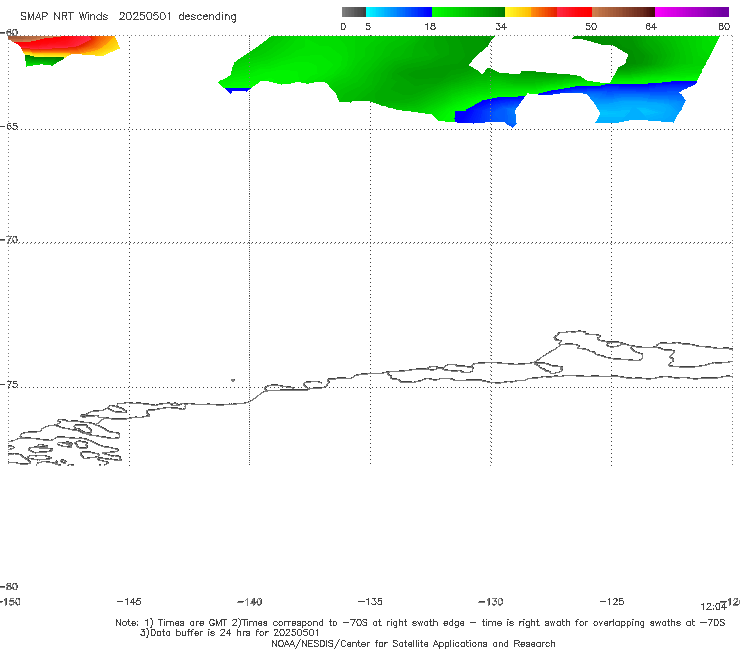Click the brown segment of the color bar
Screen dimensions: 740x650
click(623, 12)
